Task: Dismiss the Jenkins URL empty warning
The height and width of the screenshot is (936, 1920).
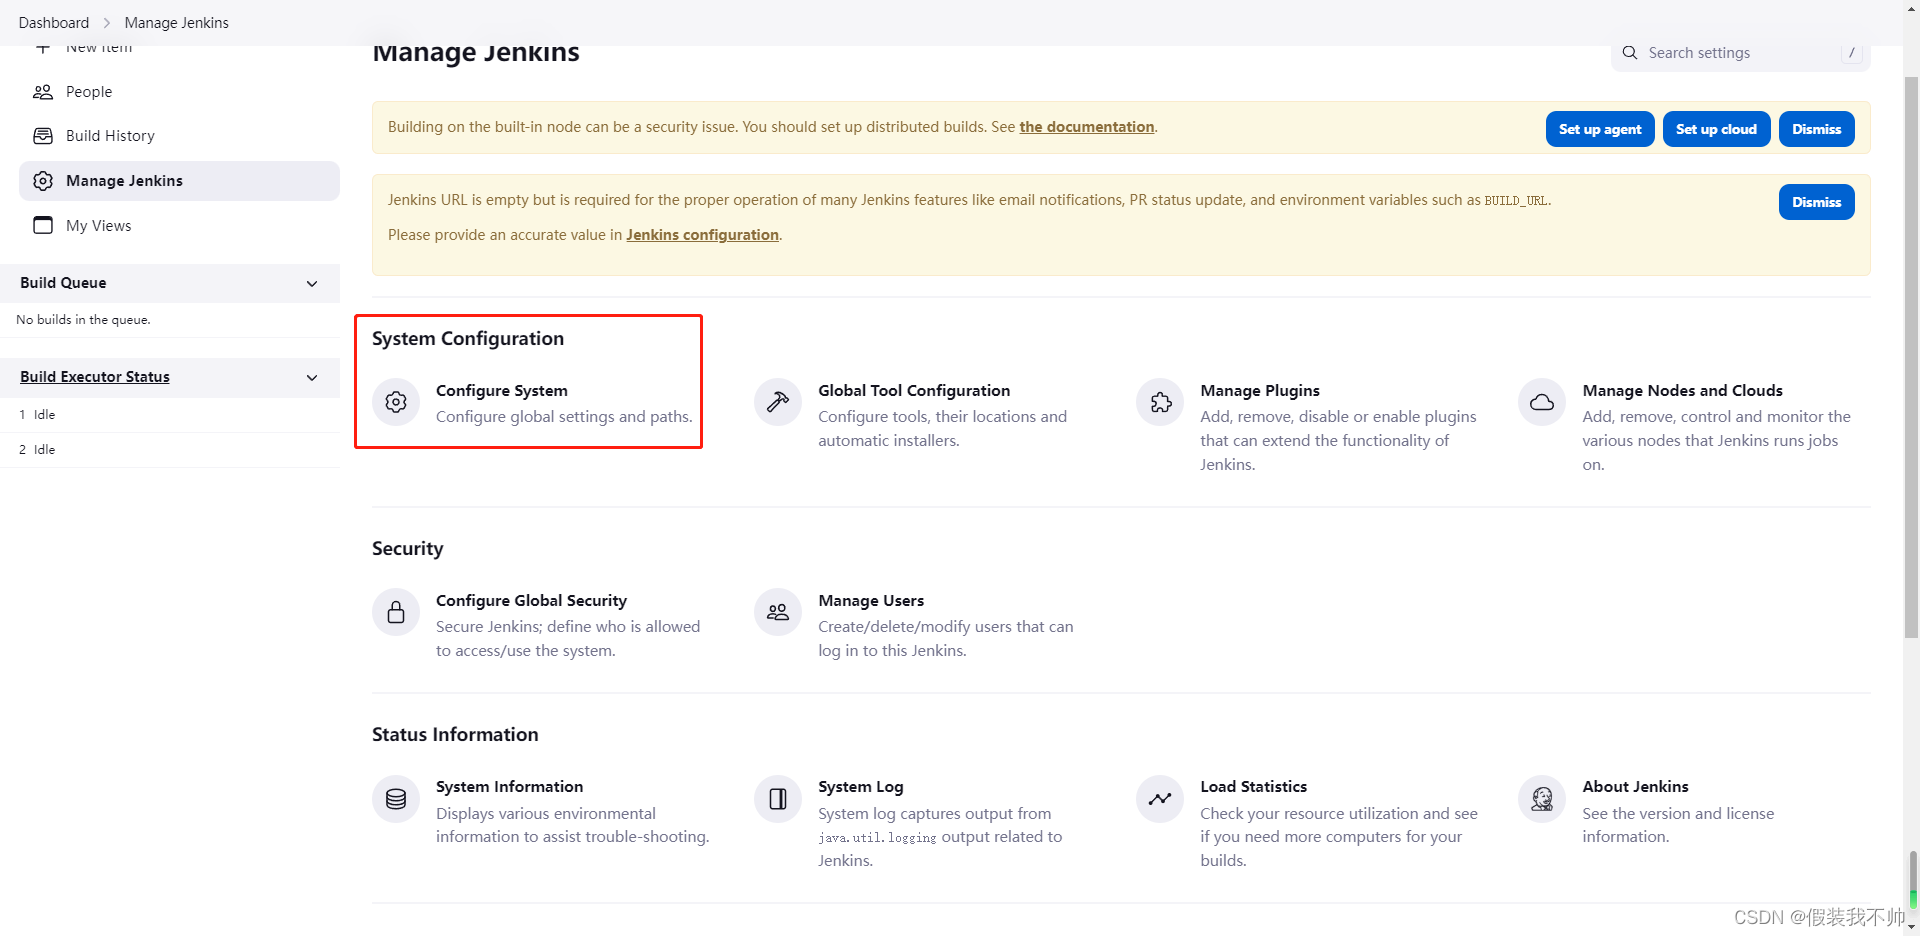Action: [x=1816, y=202]
